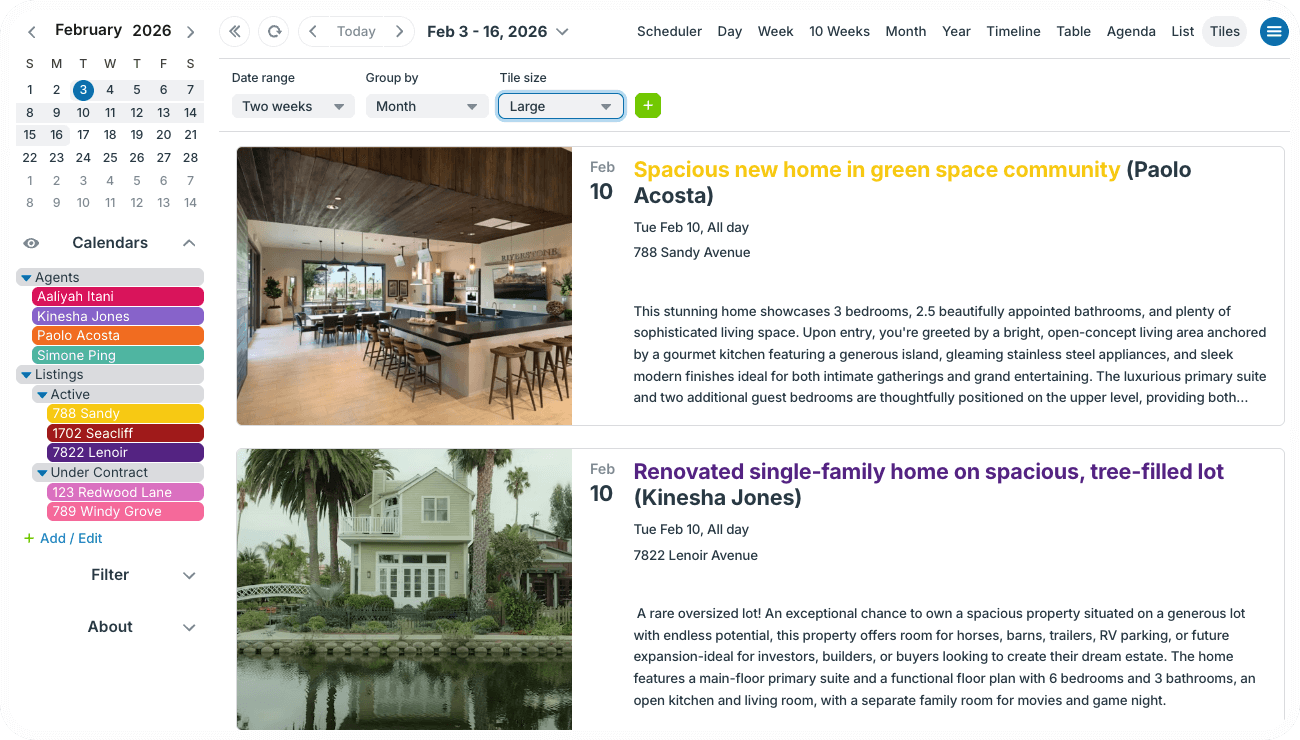Click the Today button

(356, 31)
